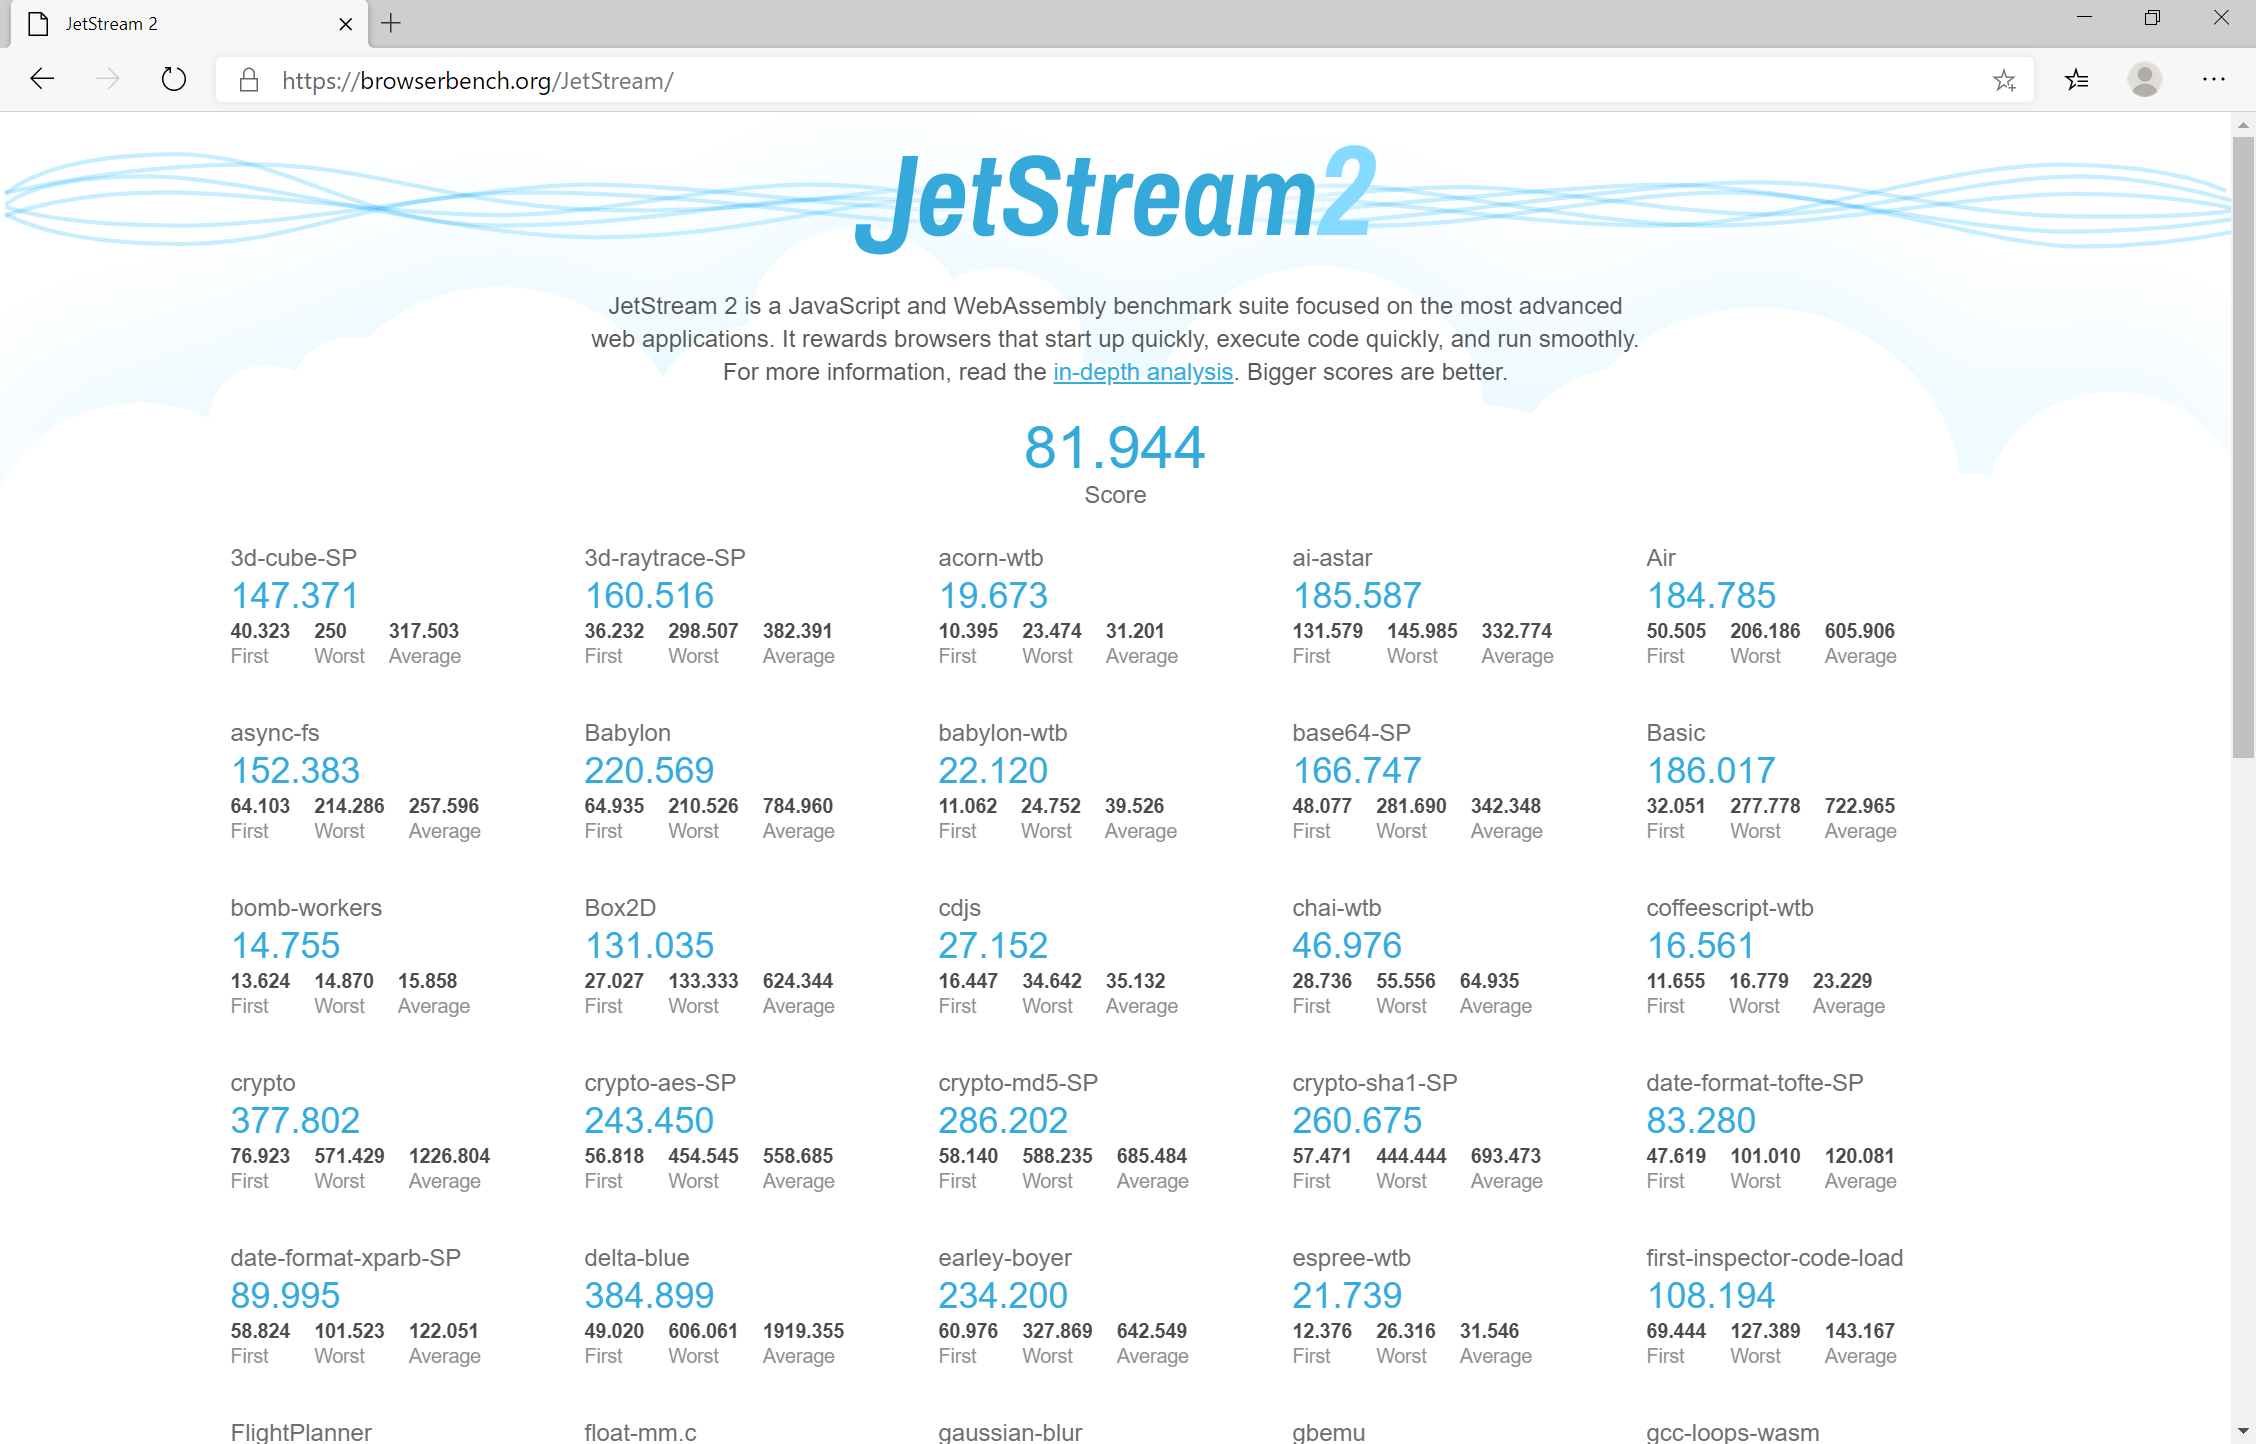This screenshot has height=1444, width=2256.
Task: Click the vertical scrollbar thumb
Action: pos(2243,447)
